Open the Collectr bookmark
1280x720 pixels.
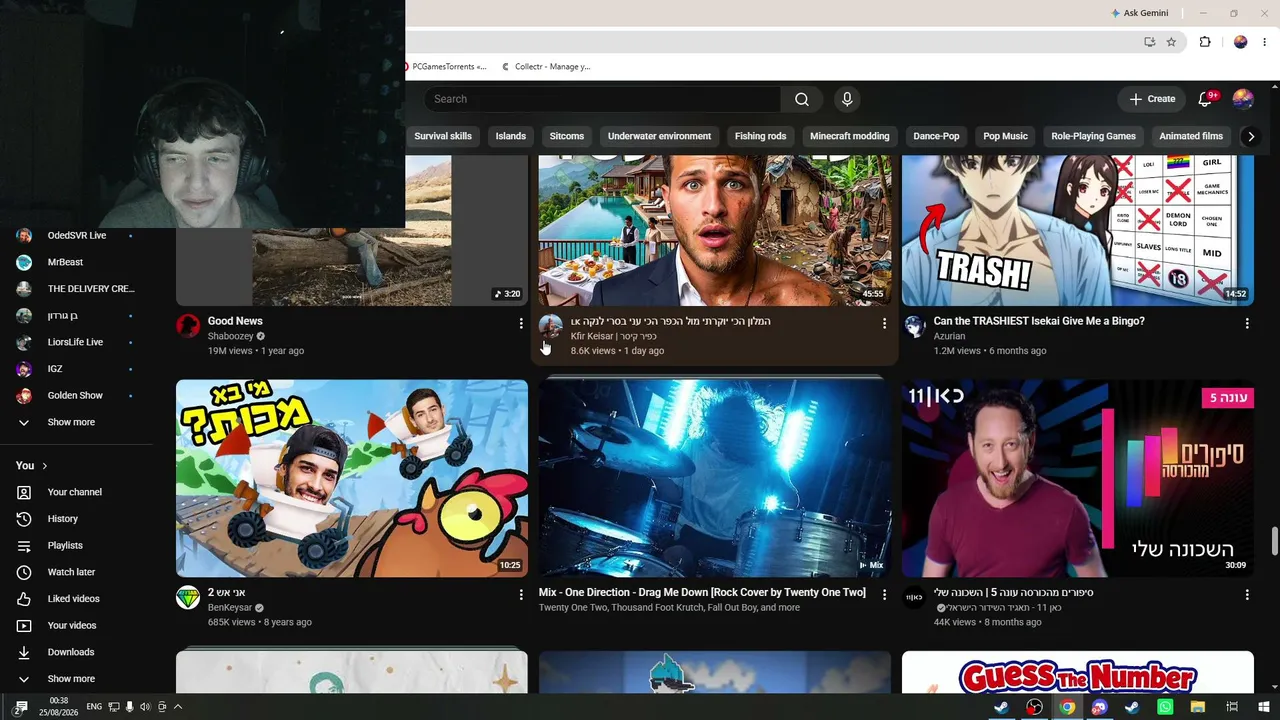tap(546, 67)
